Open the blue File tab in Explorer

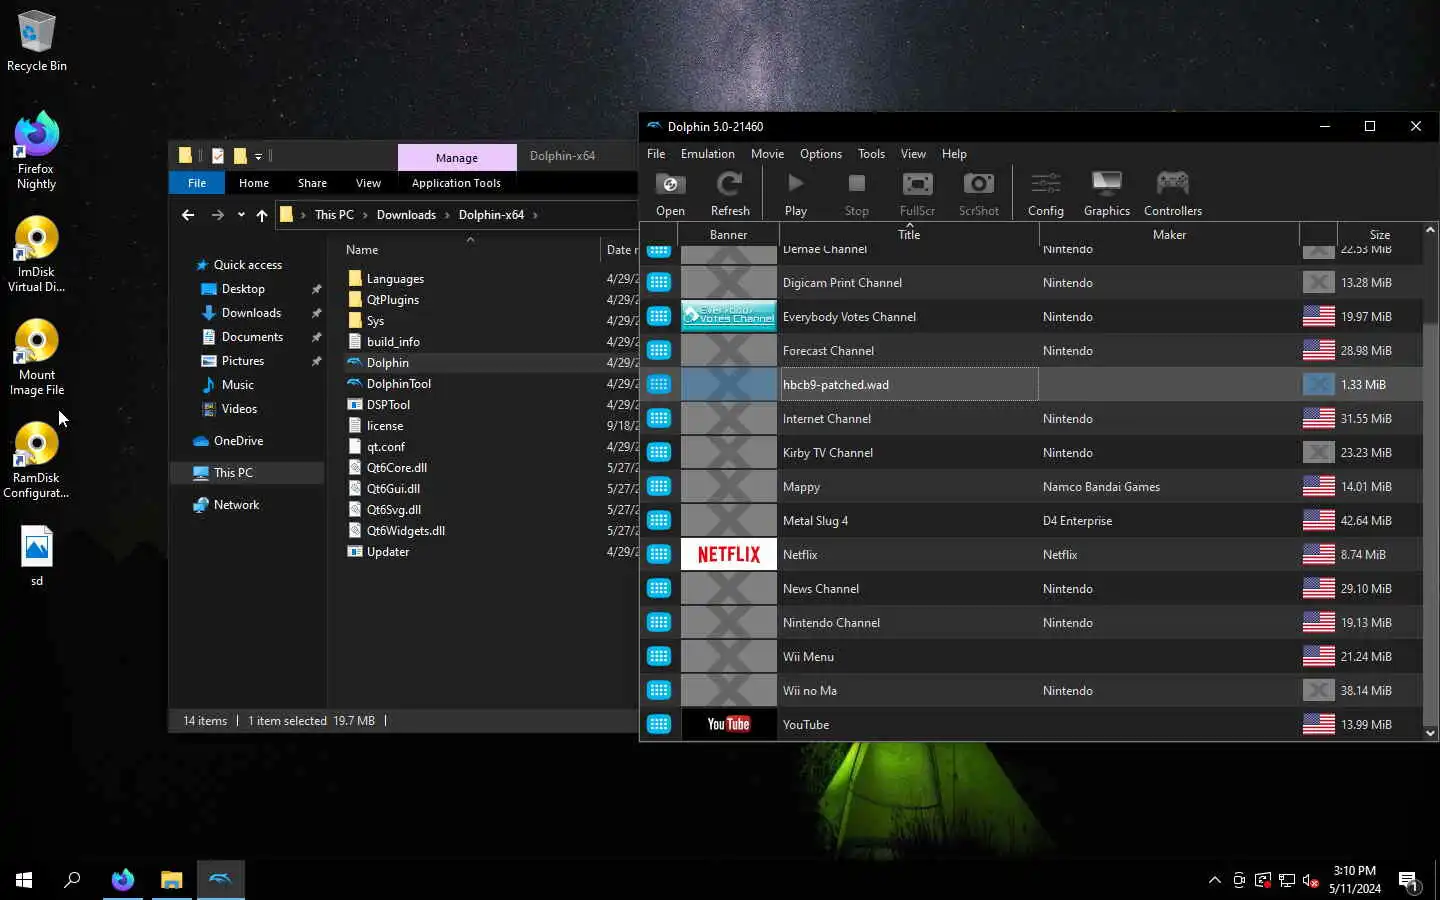pos(197,183)
